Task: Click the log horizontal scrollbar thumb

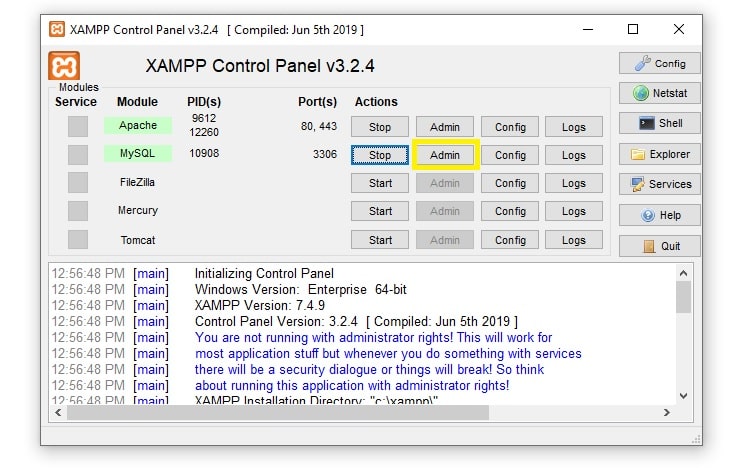Action: (278, 412)
